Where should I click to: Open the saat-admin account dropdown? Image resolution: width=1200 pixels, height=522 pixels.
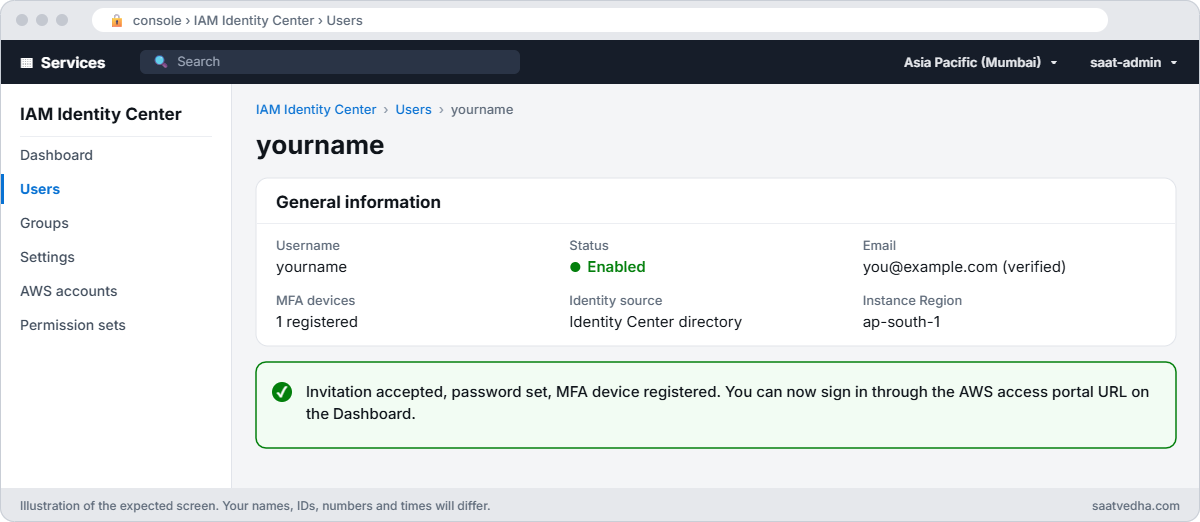point(1133,62)
